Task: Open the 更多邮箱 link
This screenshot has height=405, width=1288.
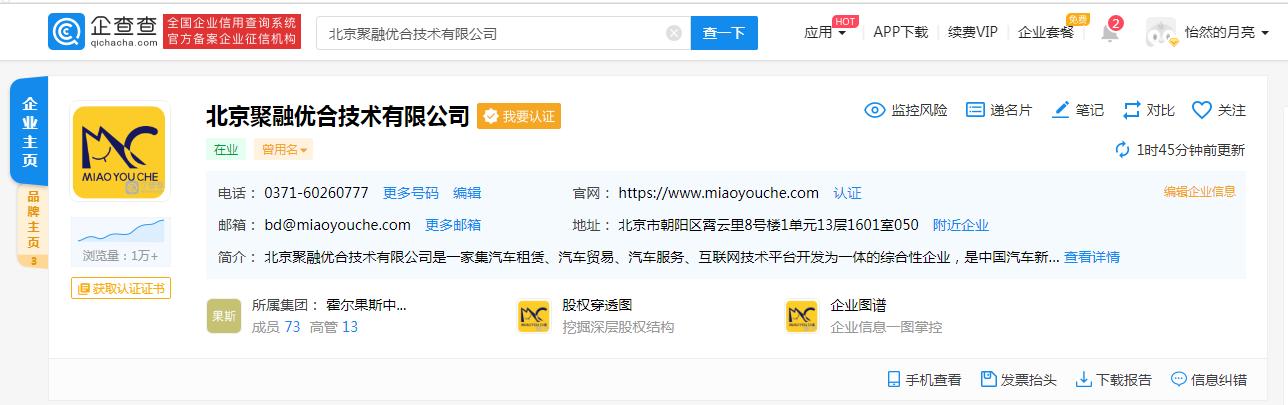Action: (x=453, y=225)
